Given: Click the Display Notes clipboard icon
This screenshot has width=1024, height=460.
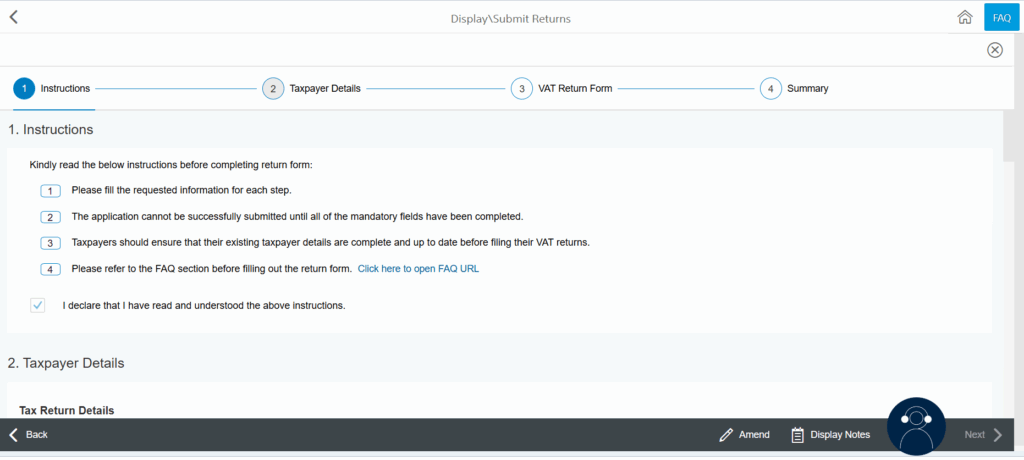Looking at the screenshot, I should pos(797,435).
